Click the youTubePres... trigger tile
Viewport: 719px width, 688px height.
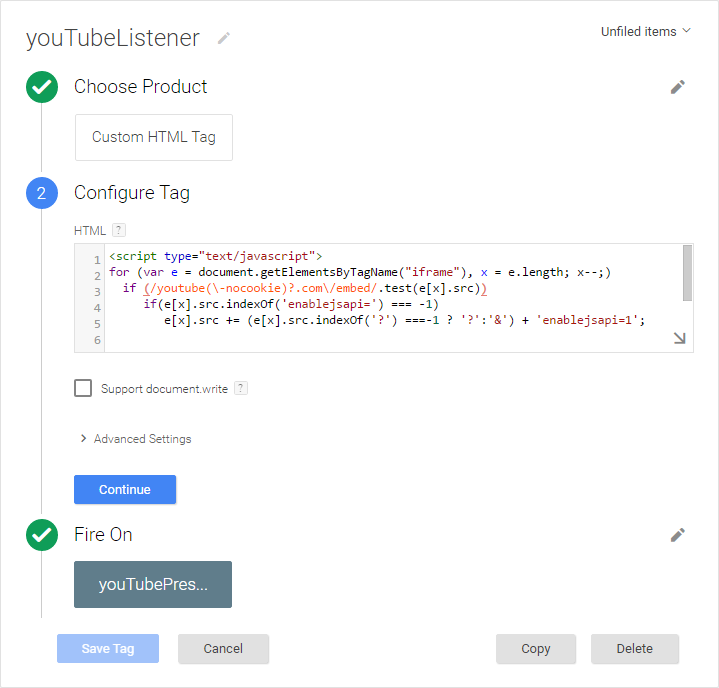click(x=153, y=585)
